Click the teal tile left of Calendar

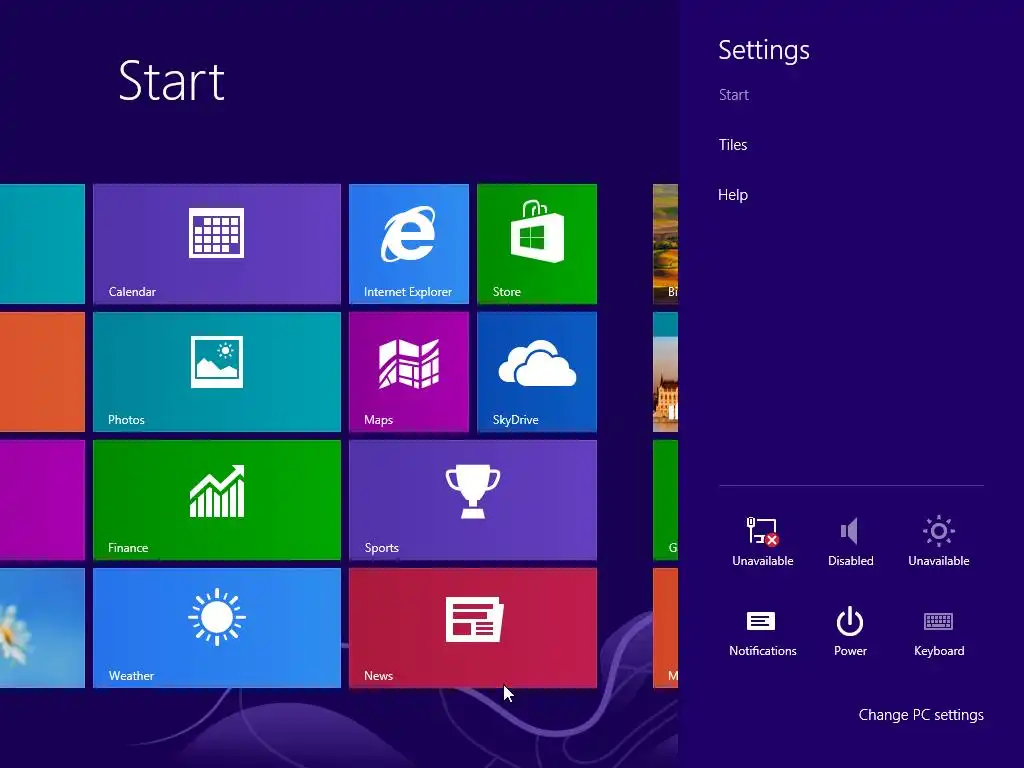(42, 244)
